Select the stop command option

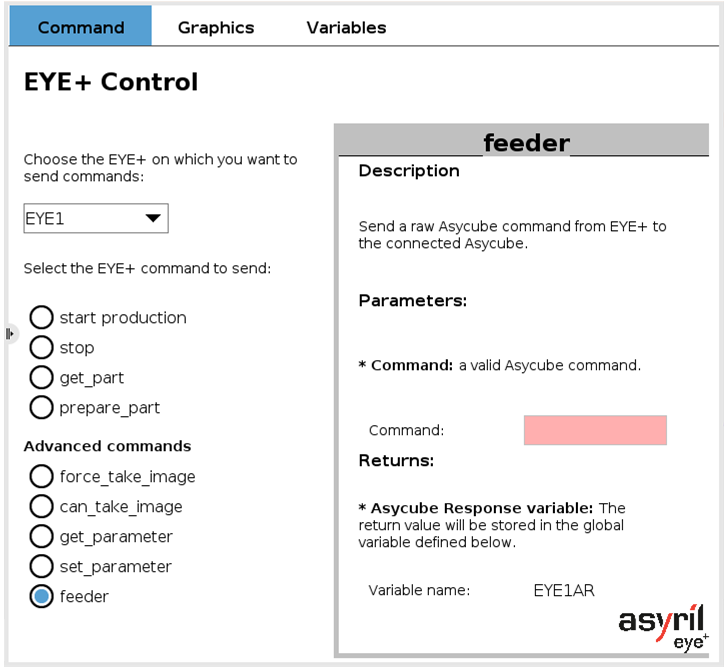(41, 348)
